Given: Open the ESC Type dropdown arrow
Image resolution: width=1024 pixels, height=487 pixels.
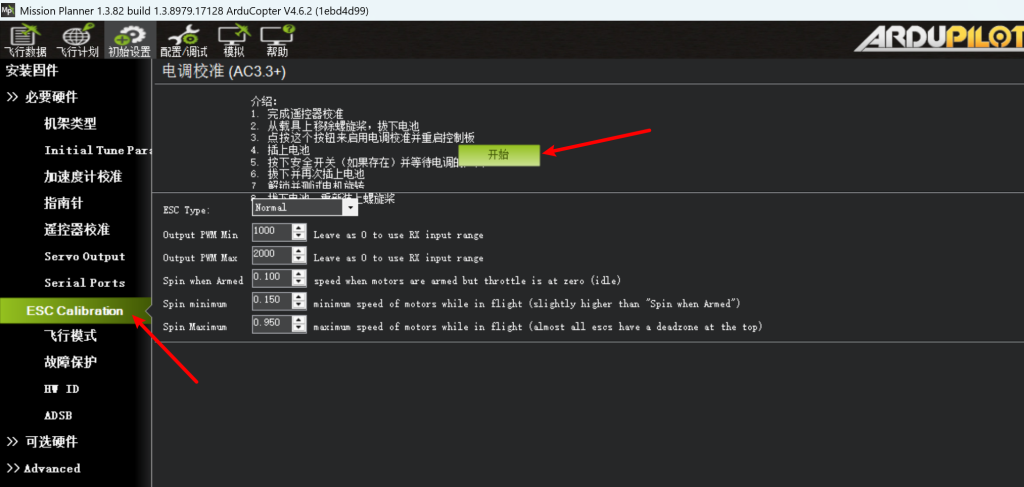Looking at the screenshot, I should (351, 208).
